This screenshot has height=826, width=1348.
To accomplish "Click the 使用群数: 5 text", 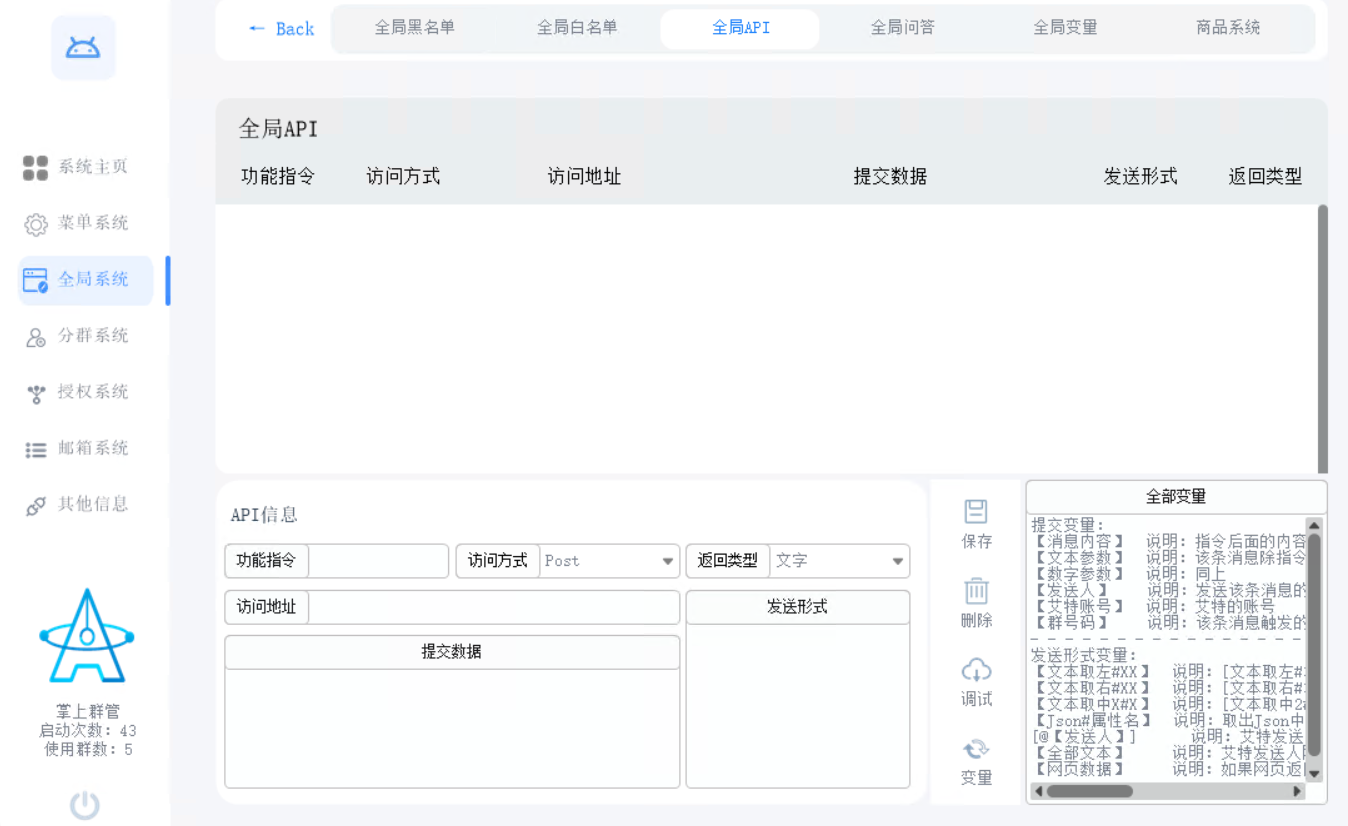I will click(87, 749).
